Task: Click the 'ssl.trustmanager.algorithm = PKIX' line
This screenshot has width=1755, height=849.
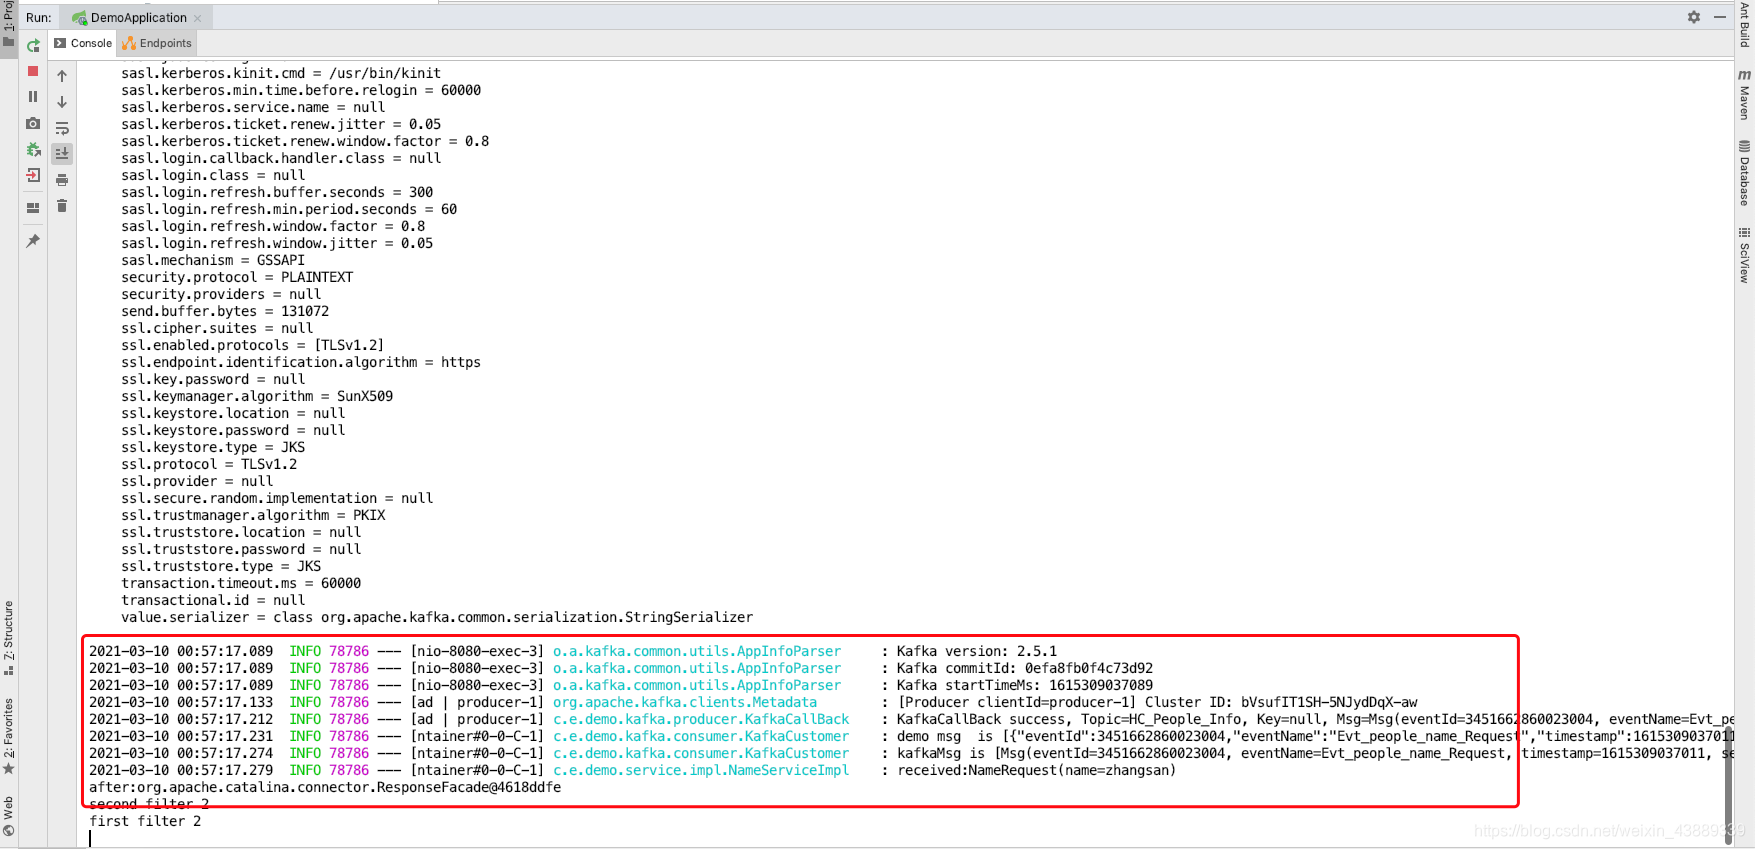Action: tap(253, 515)
